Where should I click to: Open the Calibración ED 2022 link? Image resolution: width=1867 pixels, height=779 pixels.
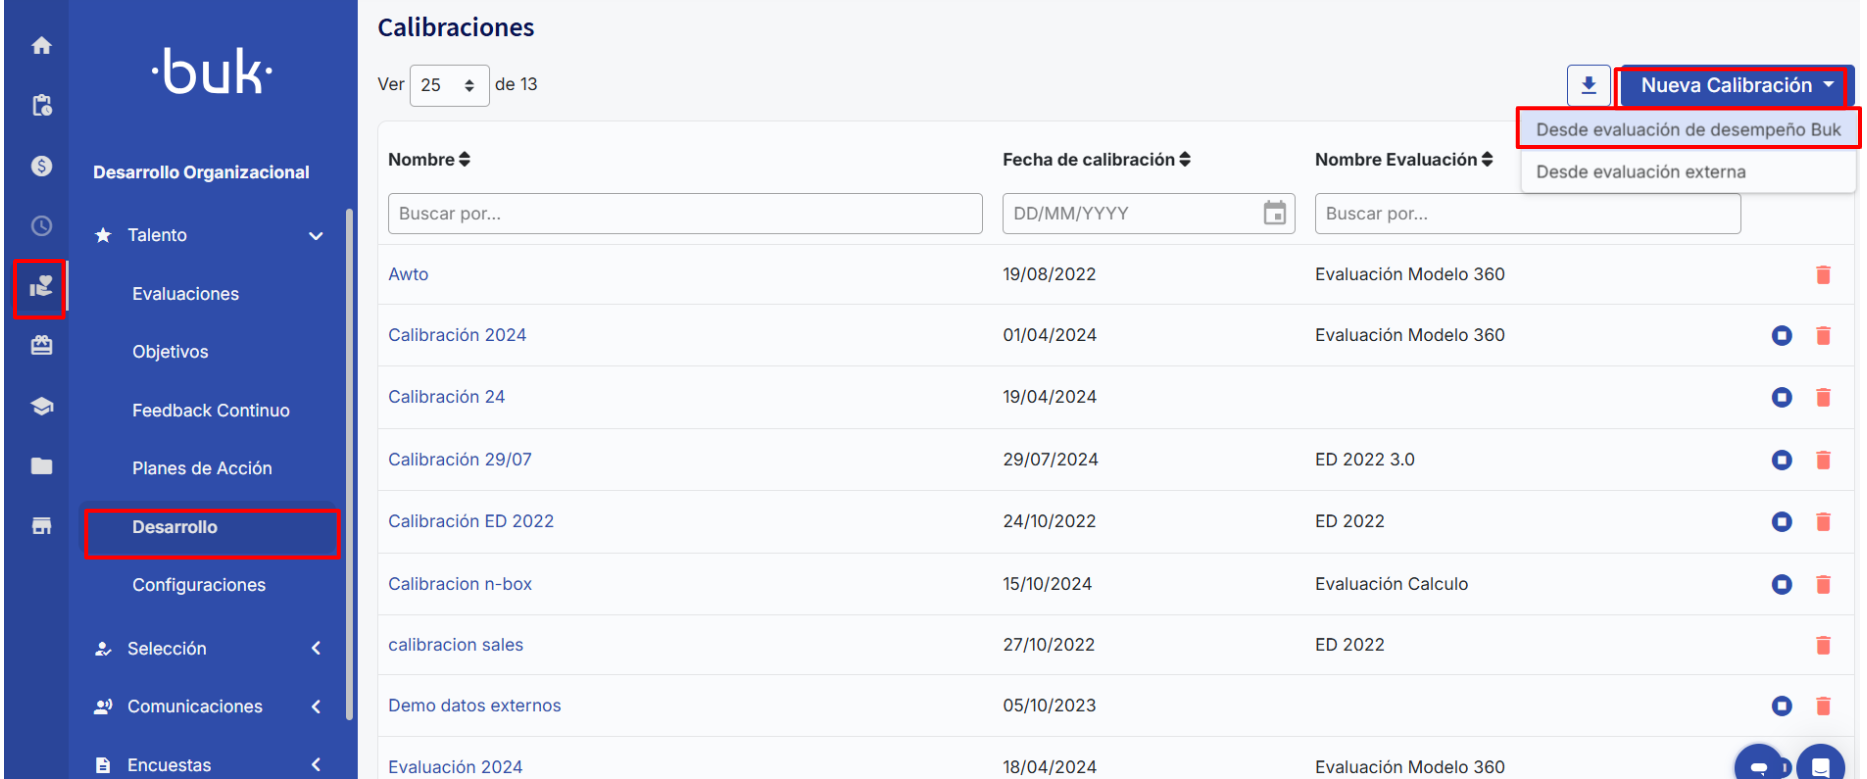click(x=470, y=521)
